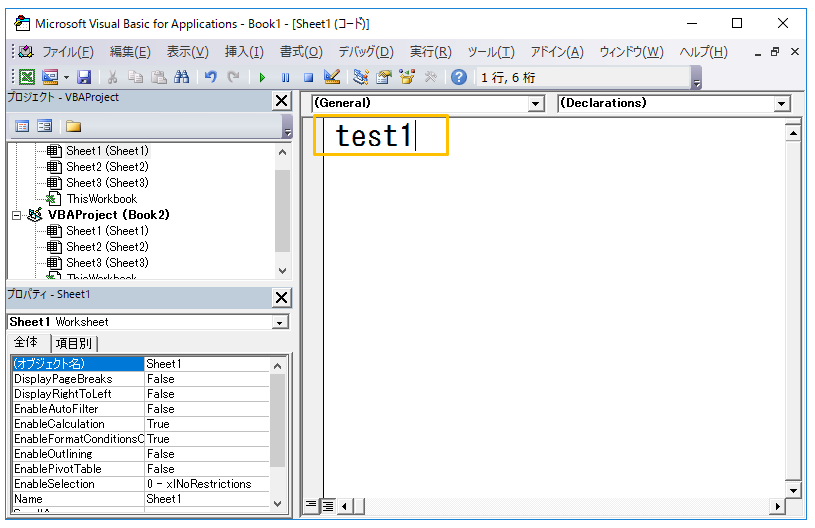Click the Save floppy disk icon

[x=84, y=77]
